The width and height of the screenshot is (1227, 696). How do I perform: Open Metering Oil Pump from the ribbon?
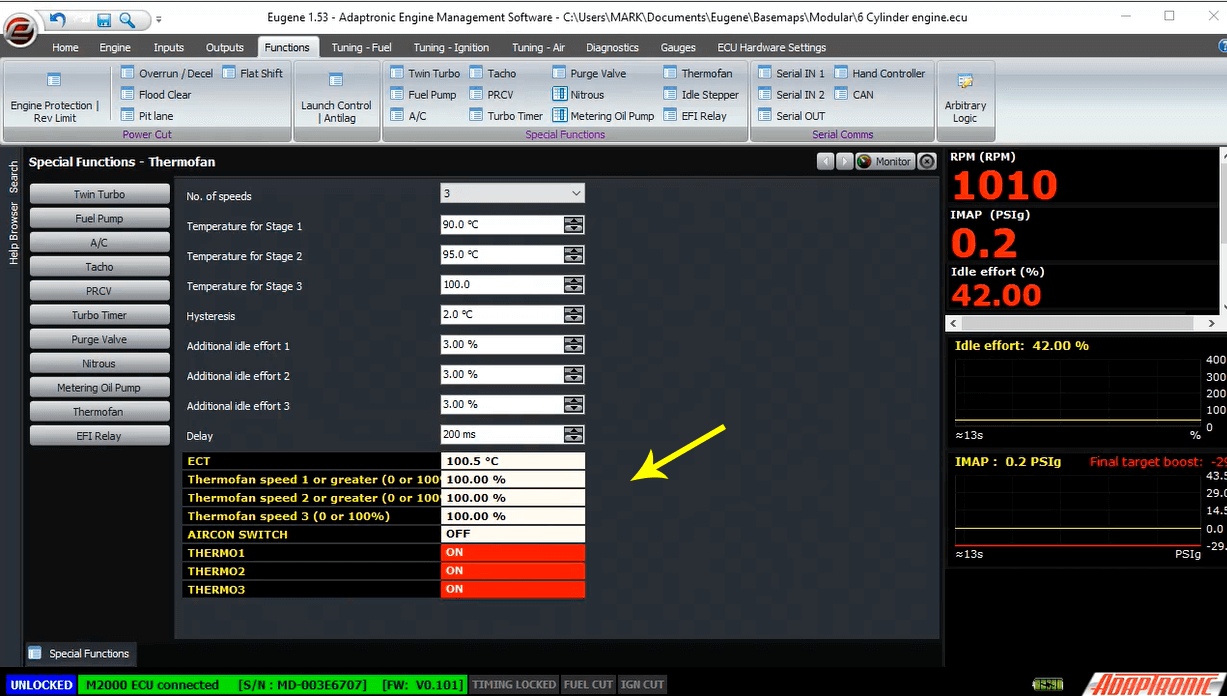pos(603,116)
